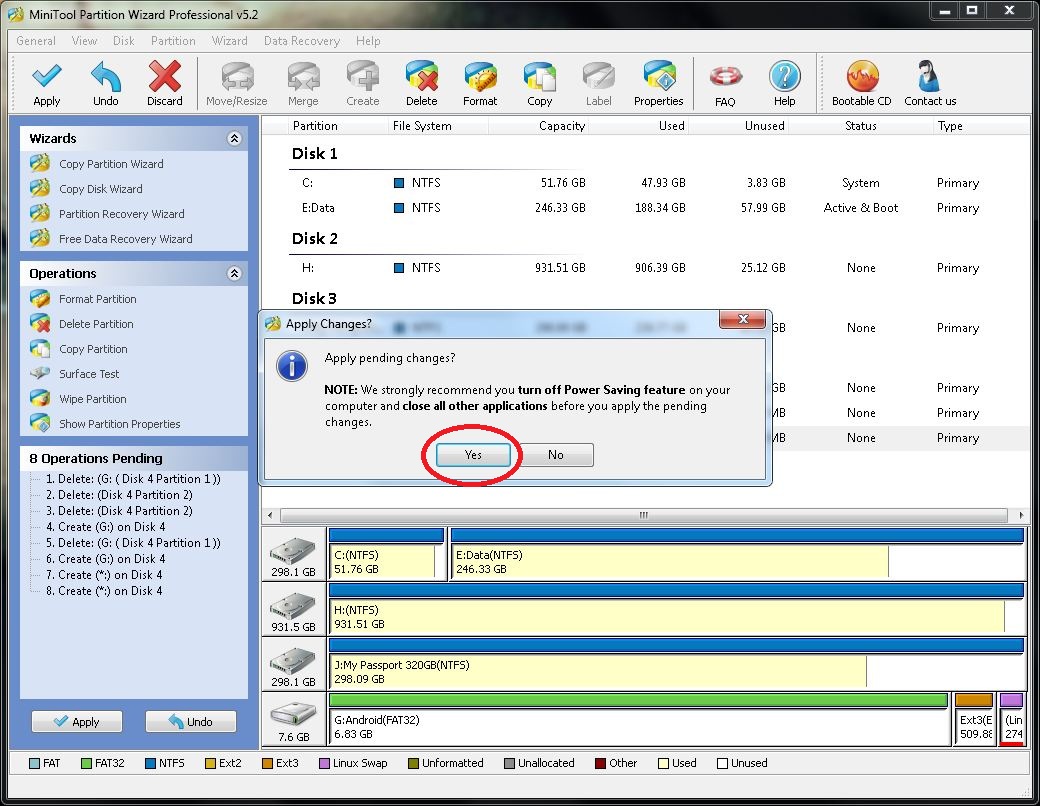Click the horizontal scrollbar right arrow
This screenshot has height=806, width=1040.
point(1021,515)
